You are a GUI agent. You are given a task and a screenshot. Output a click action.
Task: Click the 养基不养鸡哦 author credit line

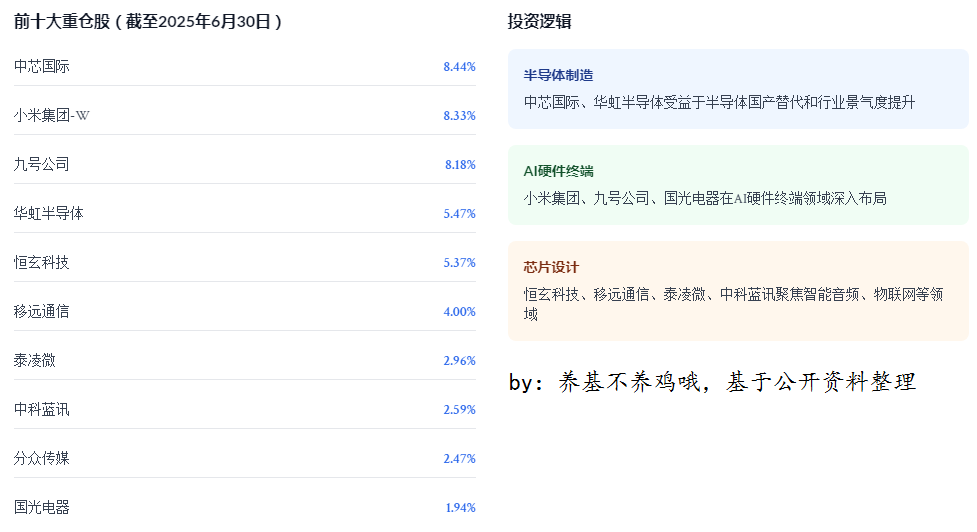point(713,382)
